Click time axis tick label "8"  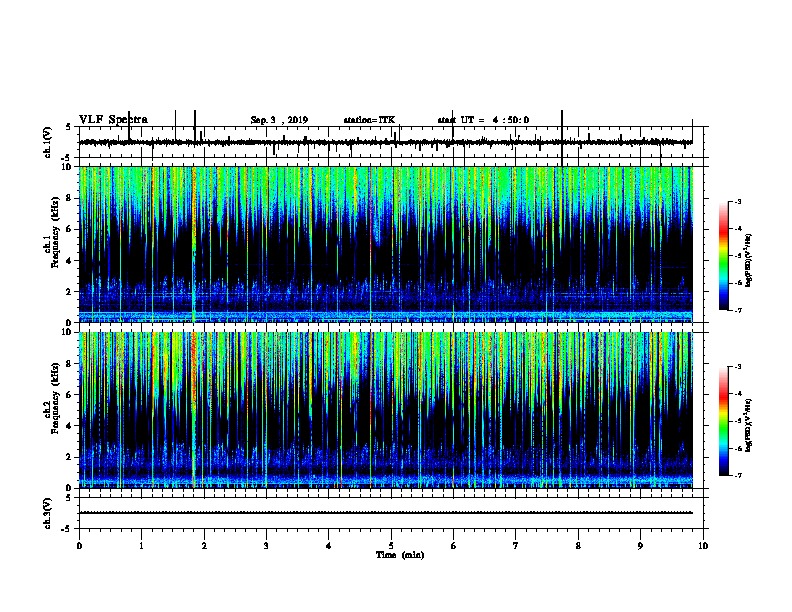(x=578, y=546)
